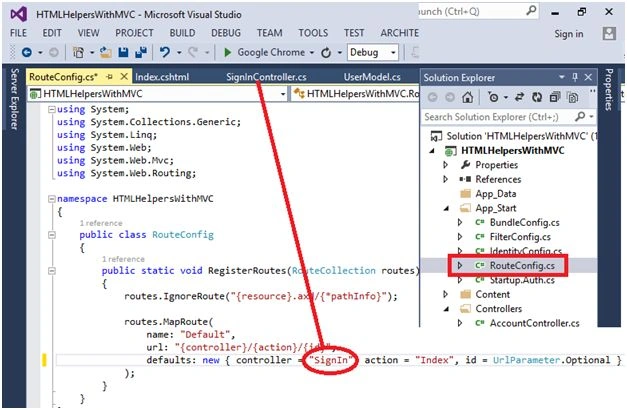Click the Sign in link
Image resolution: width=627 pixels, height=410 pixels.
coord(569,34)
